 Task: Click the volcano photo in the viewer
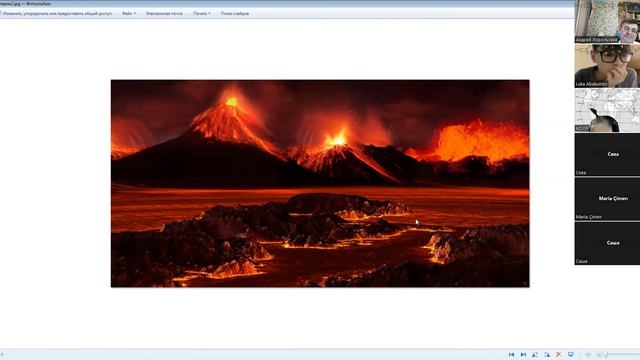pos(320,183)
